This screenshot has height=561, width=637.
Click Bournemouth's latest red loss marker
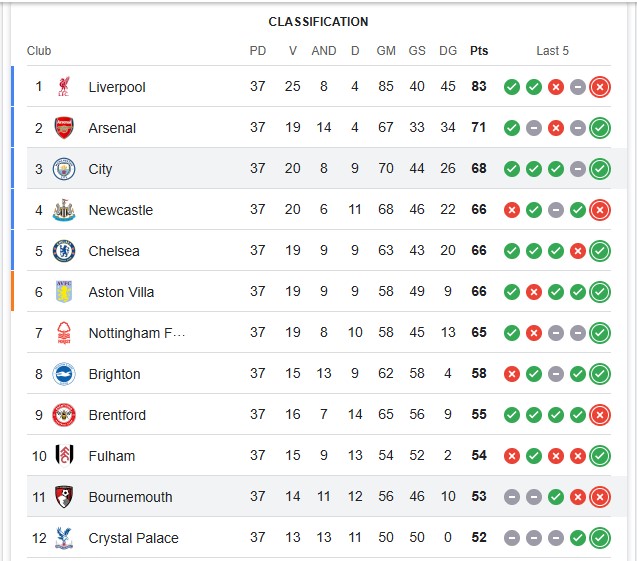point(600,497)
